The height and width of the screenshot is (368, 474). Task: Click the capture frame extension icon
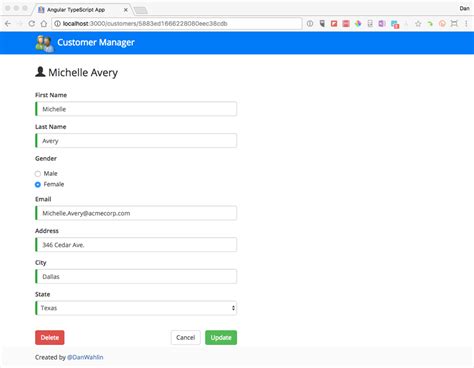pos(454,24)
